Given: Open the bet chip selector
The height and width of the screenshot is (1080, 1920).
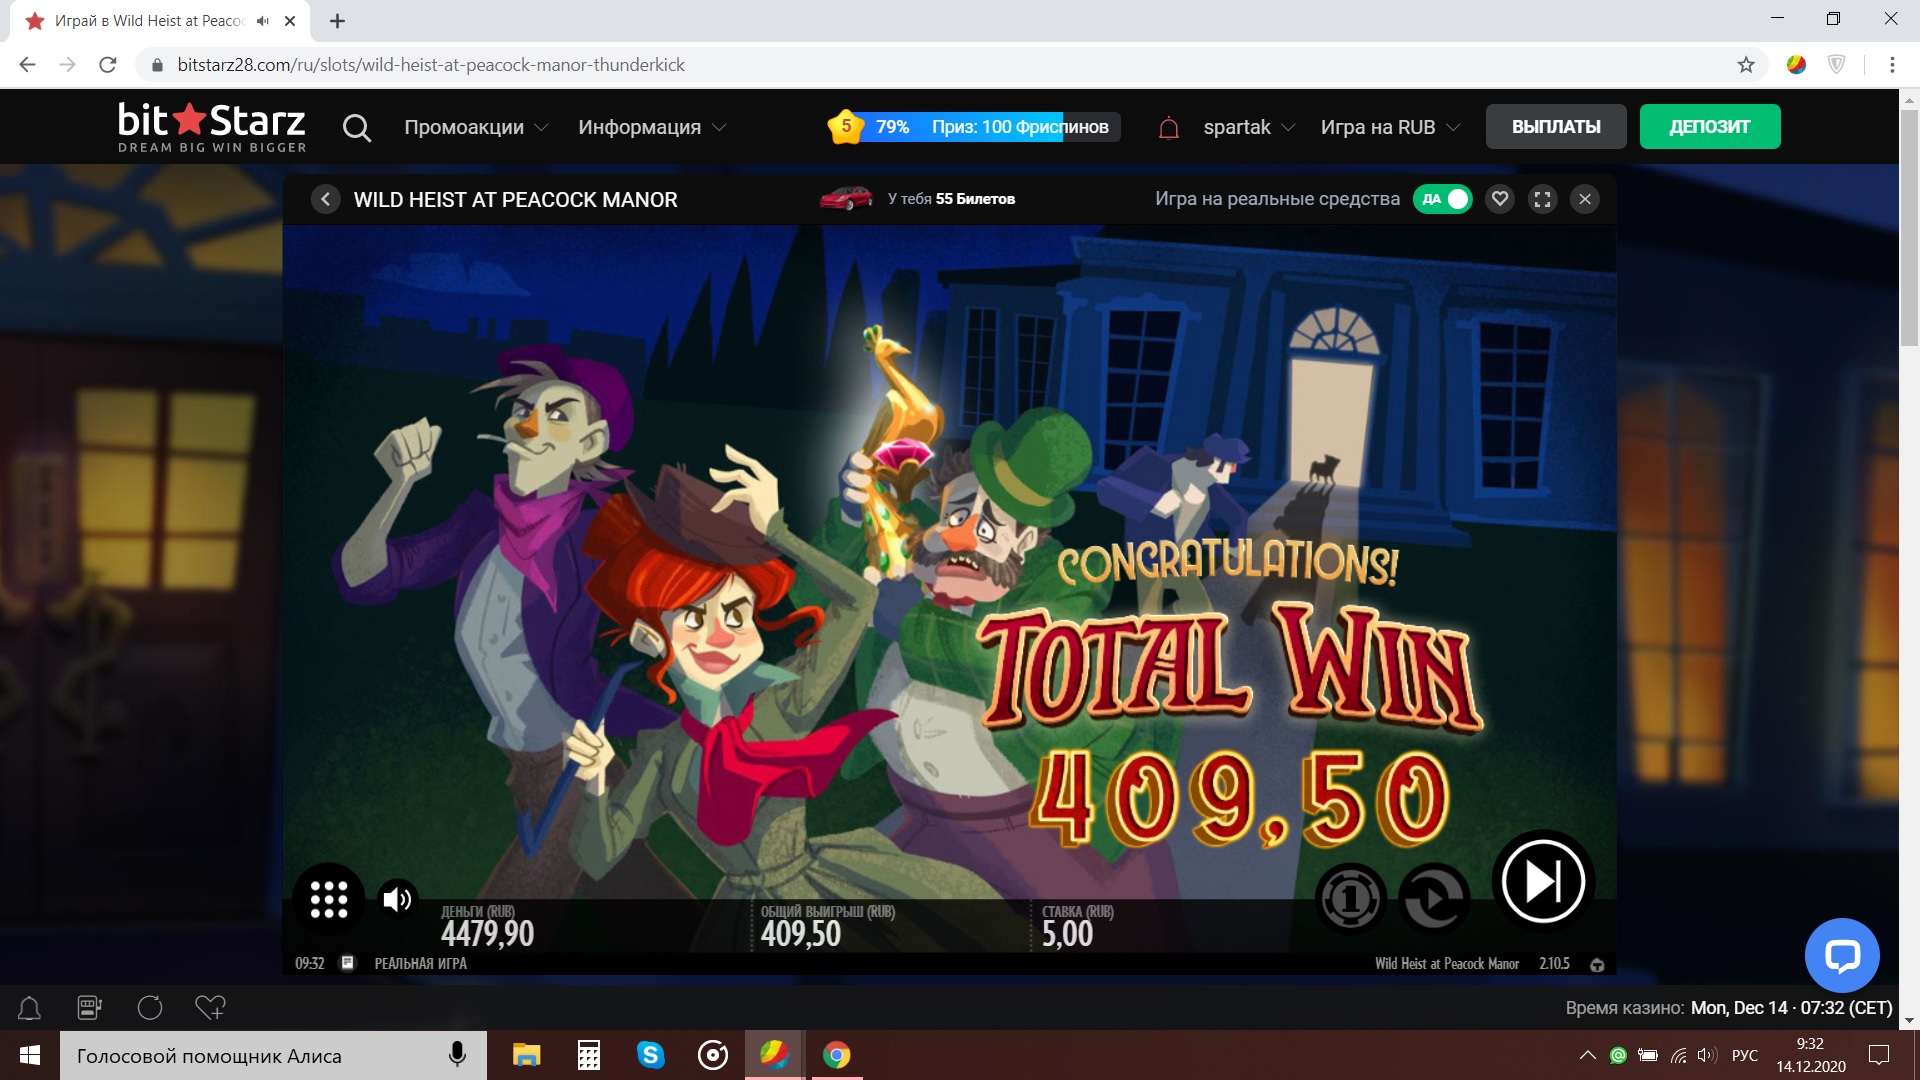Looking at the screenshot, I should tap(1350, 900).
